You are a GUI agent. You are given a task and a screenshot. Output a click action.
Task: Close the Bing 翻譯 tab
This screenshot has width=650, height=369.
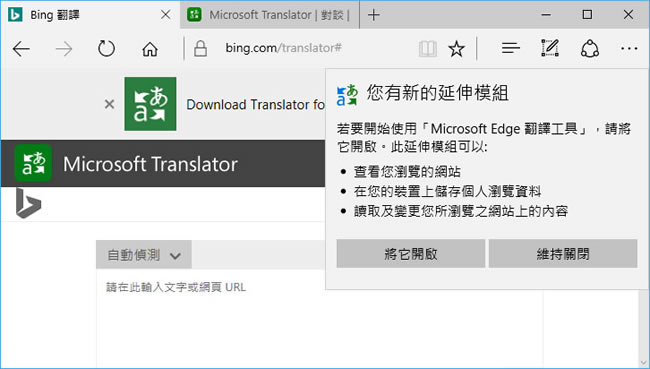tap(165, 15)
